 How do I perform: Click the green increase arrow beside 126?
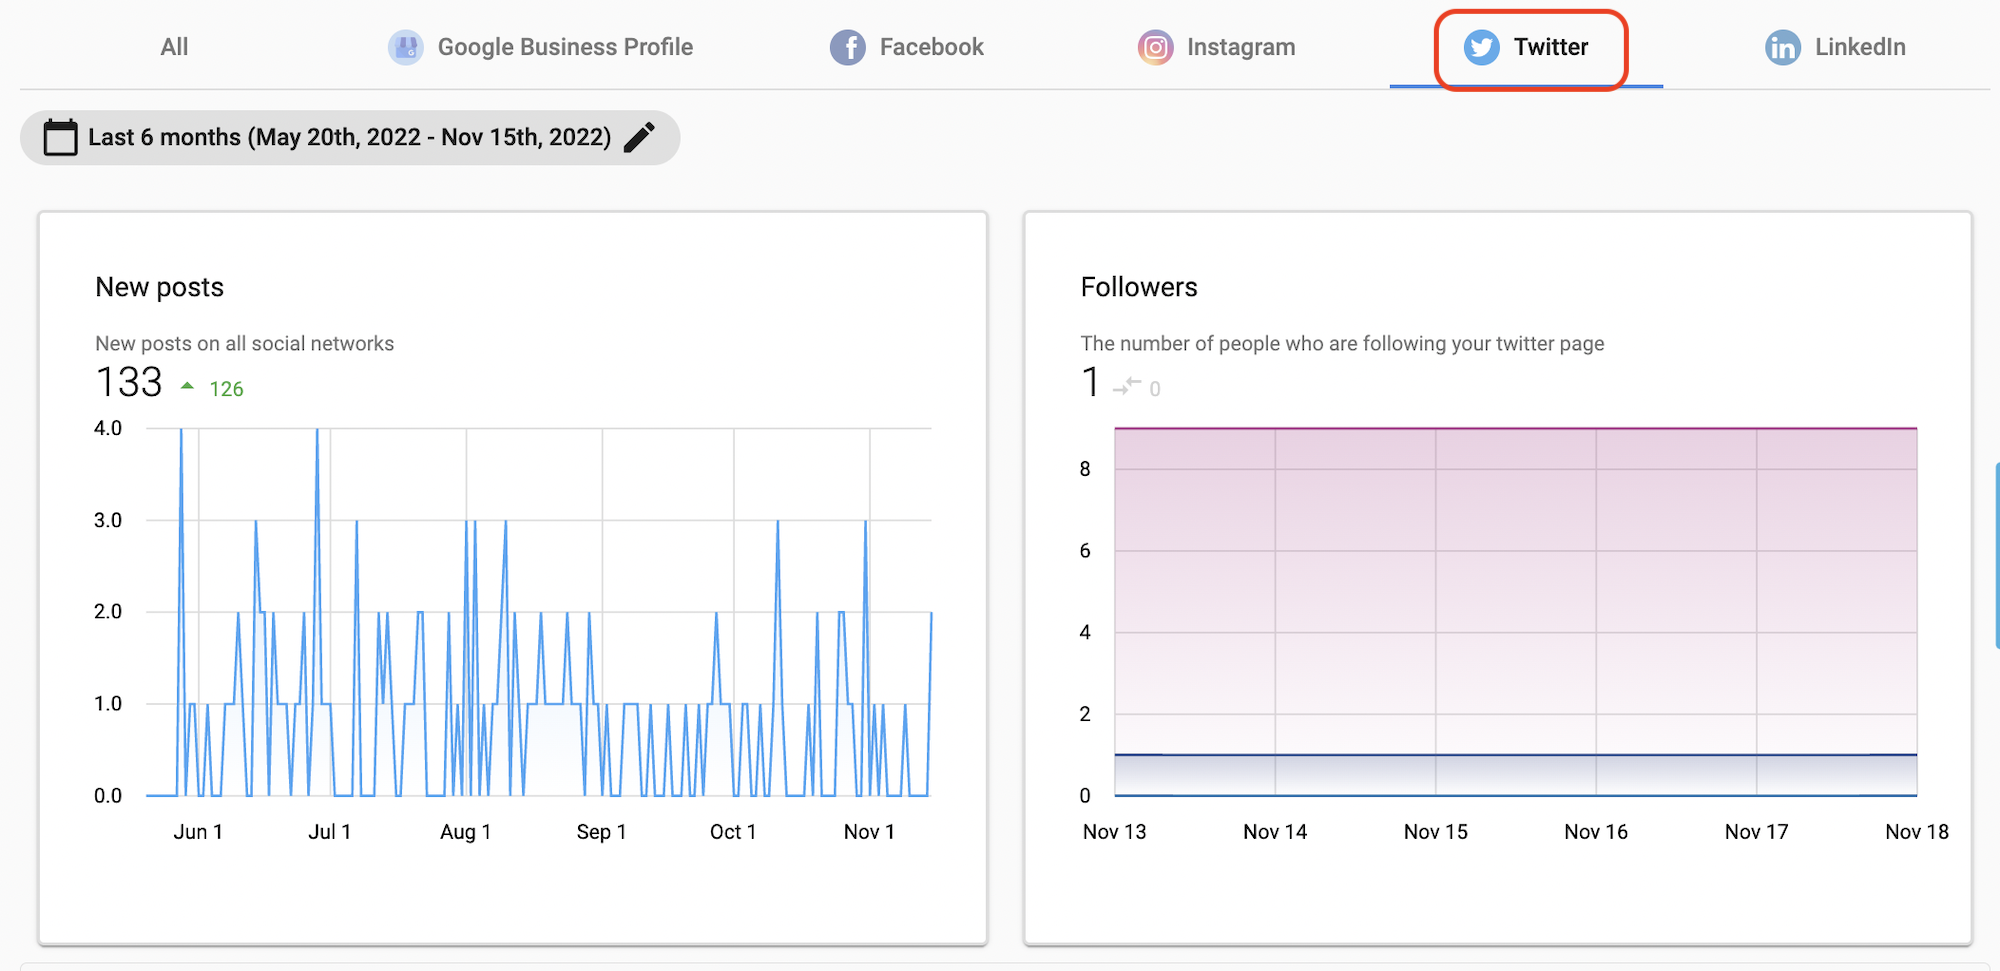point(187,386)
